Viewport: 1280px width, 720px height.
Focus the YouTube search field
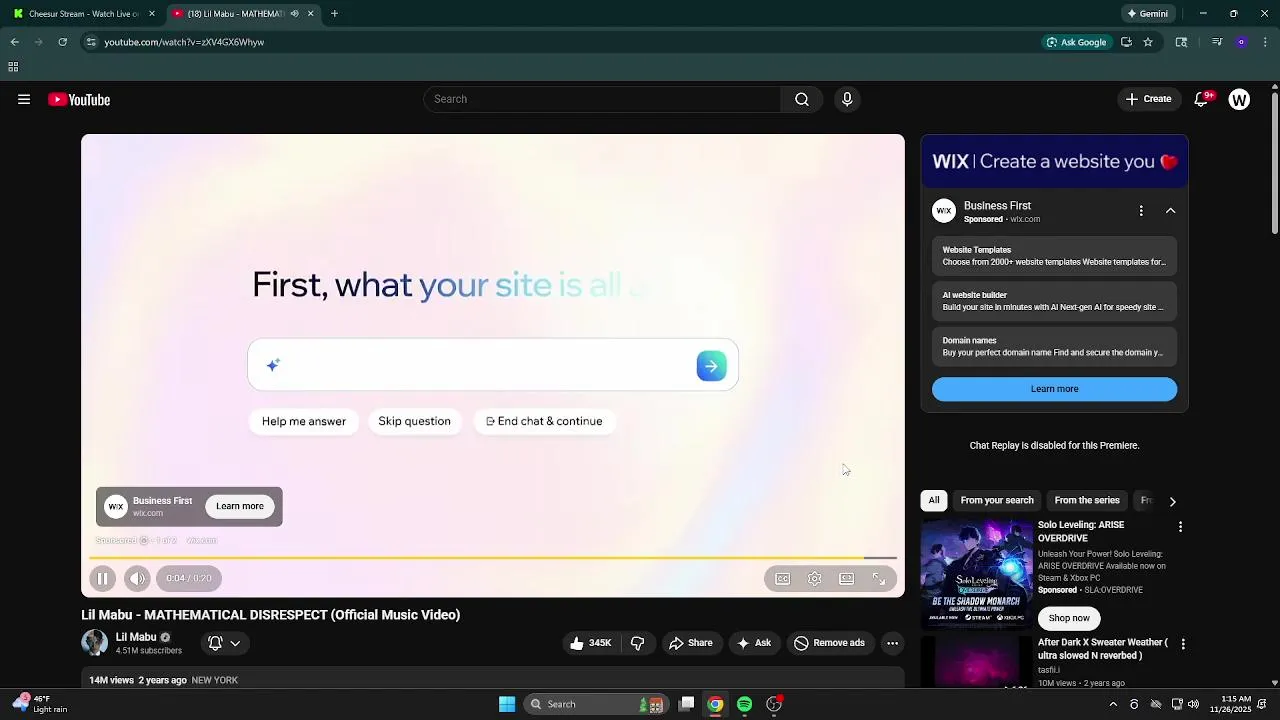click(x=603, y=99)
